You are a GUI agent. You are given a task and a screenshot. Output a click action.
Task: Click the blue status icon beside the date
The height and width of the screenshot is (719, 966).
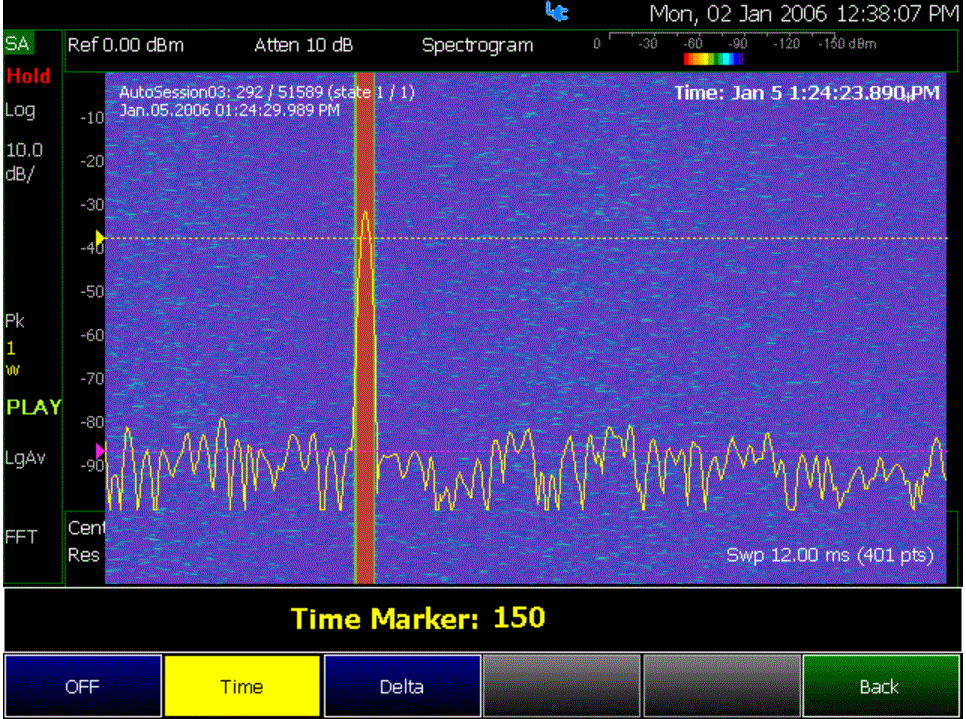point(557,11)
